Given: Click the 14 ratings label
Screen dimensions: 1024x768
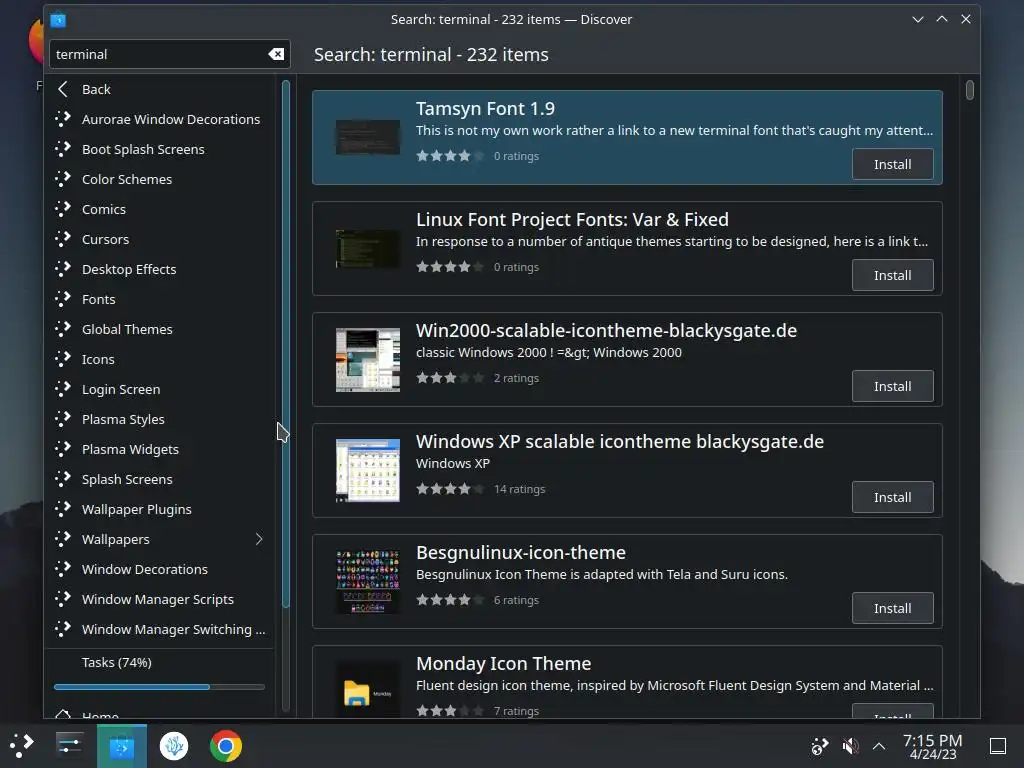Looking at the screenshot, I should (x=519, y=489).
